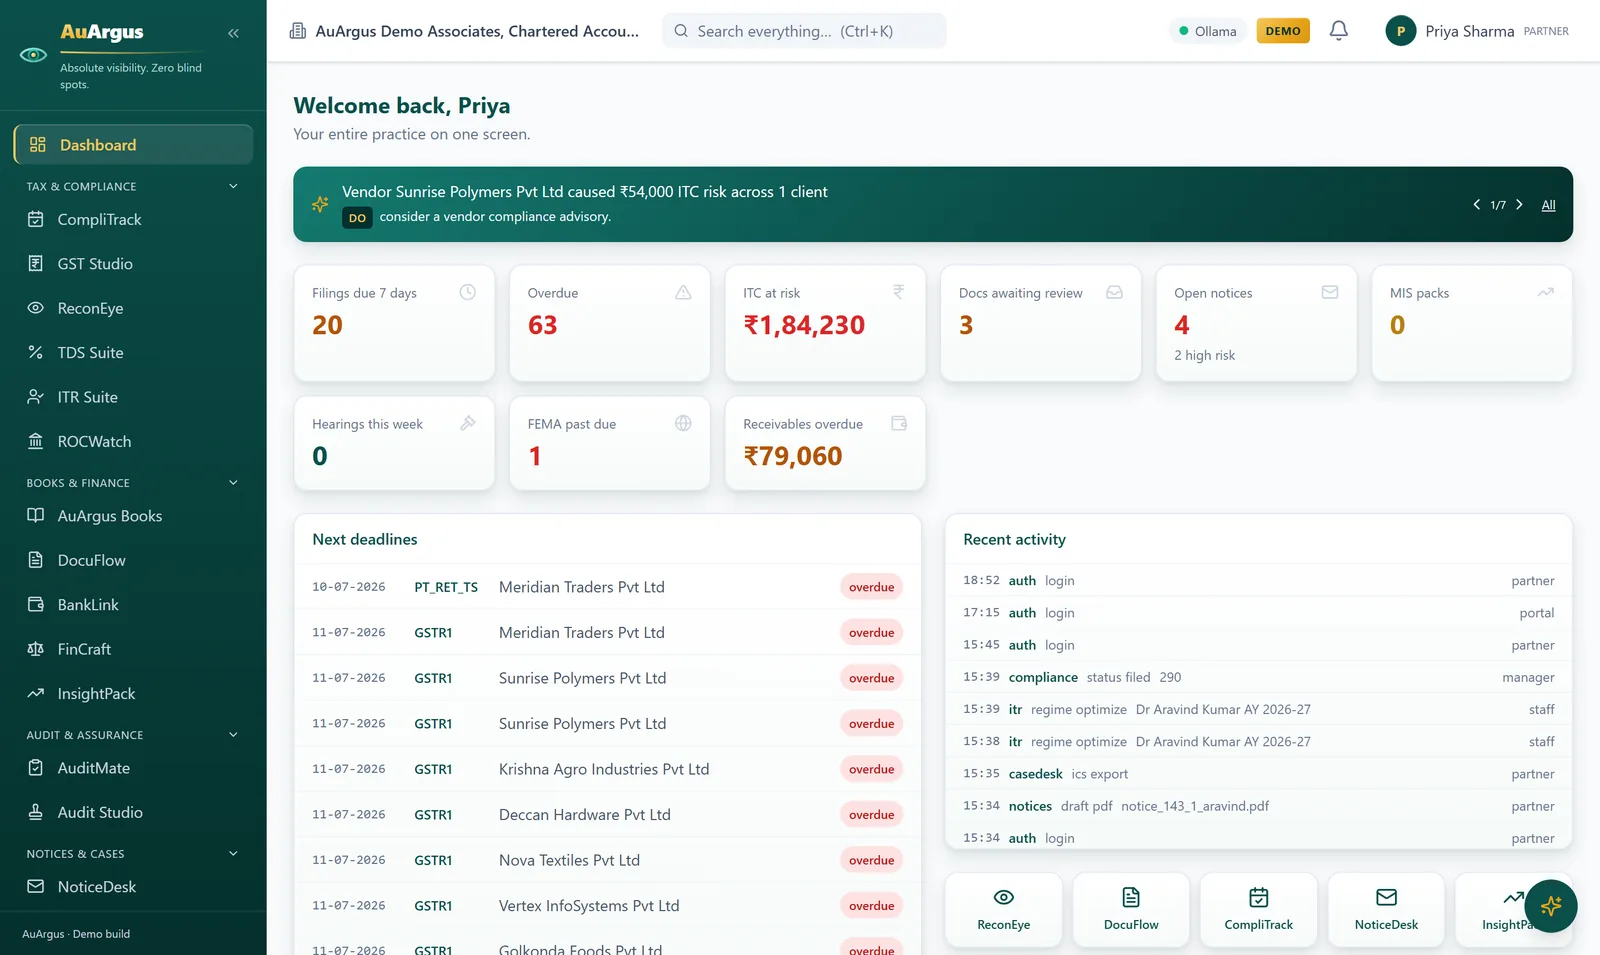Open ReconEye quick-launch tile
This screenshot has width=1600, height=955.
(x=1004, y=910)
